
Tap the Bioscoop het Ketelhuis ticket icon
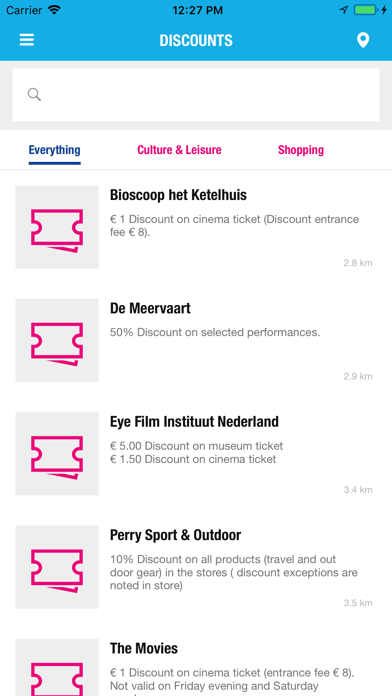click(x=57, y=227)
